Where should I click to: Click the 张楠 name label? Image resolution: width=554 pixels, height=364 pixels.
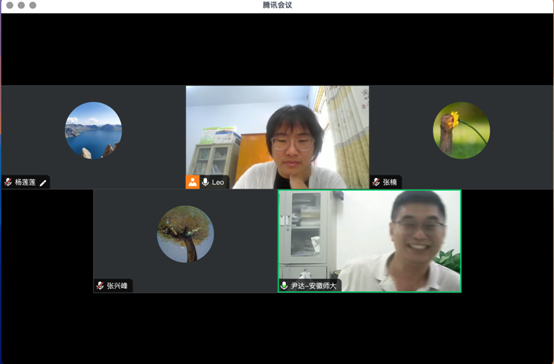[390, 182]
